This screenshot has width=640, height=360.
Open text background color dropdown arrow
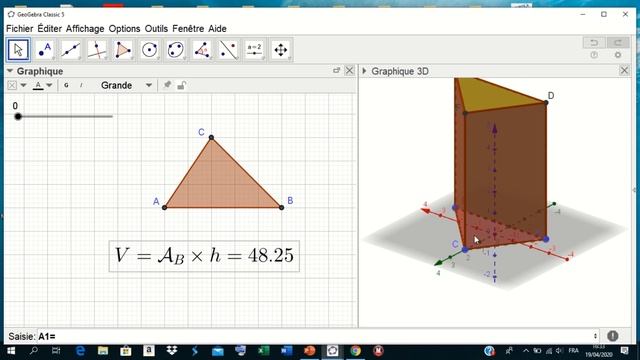pos(23,85)
